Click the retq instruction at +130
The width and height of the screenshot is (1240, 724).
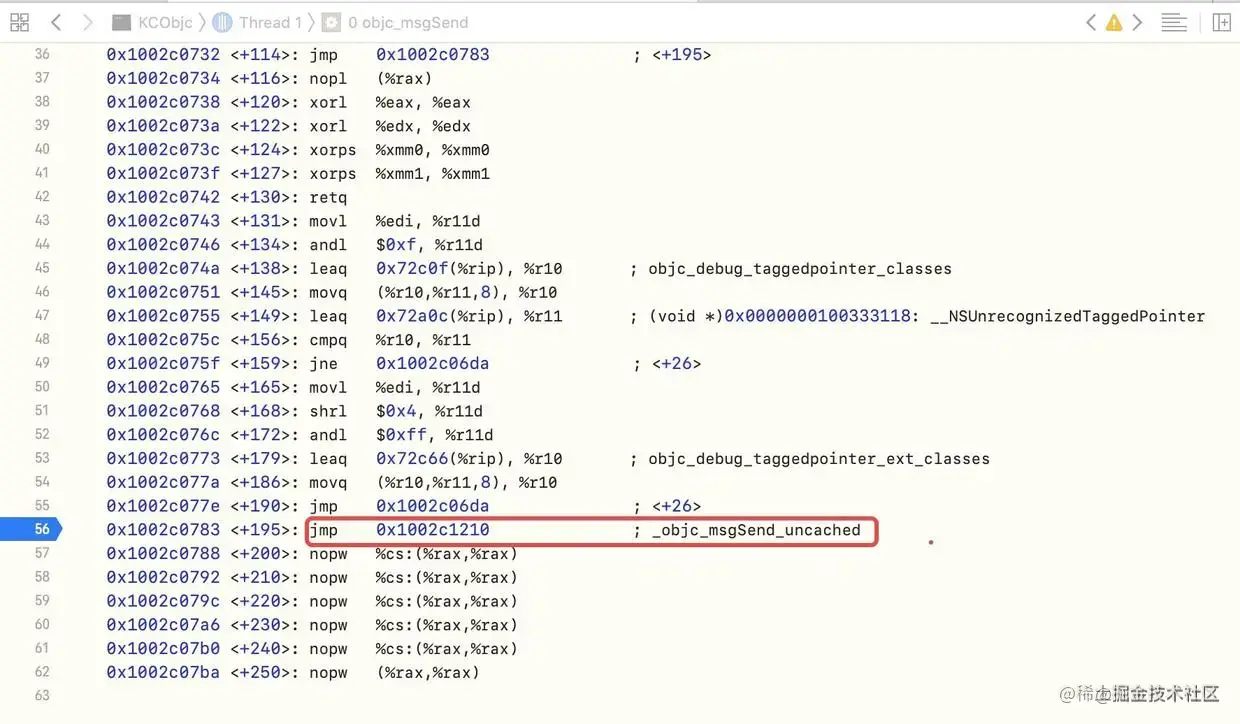tap(328, 197)
